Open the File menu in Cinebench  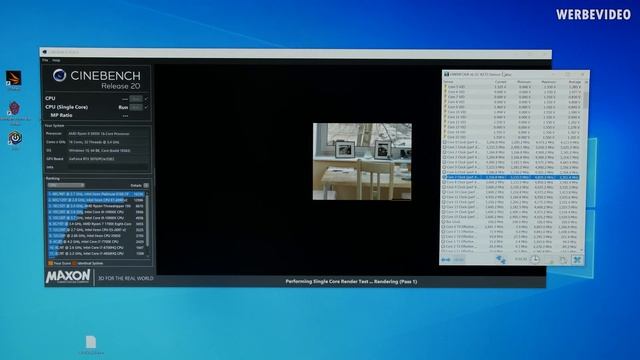tap(45, 60)
